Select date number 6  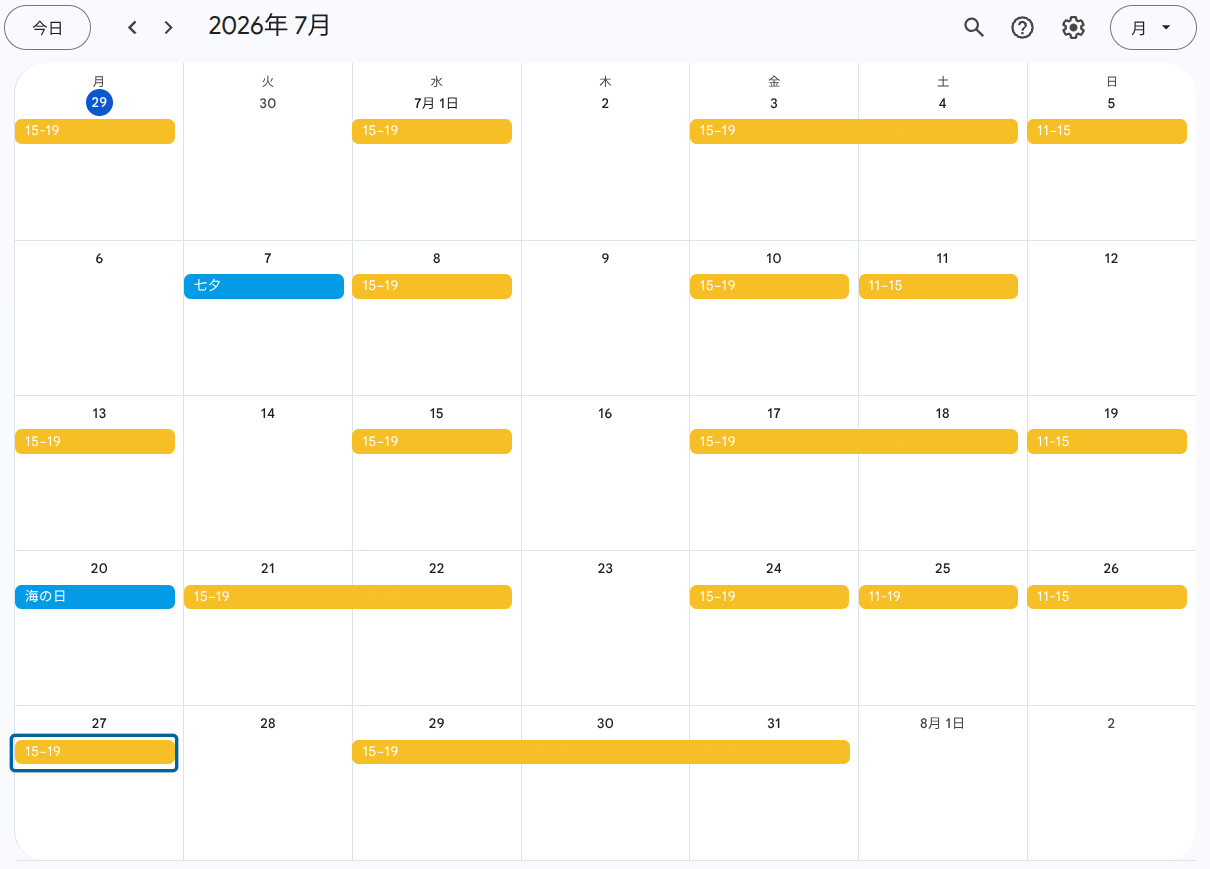(99, 258)
